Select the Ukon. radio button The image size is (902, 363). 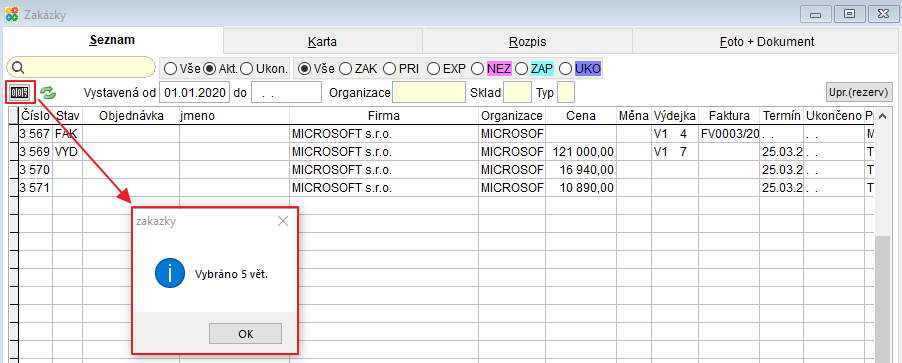point(246,69)
